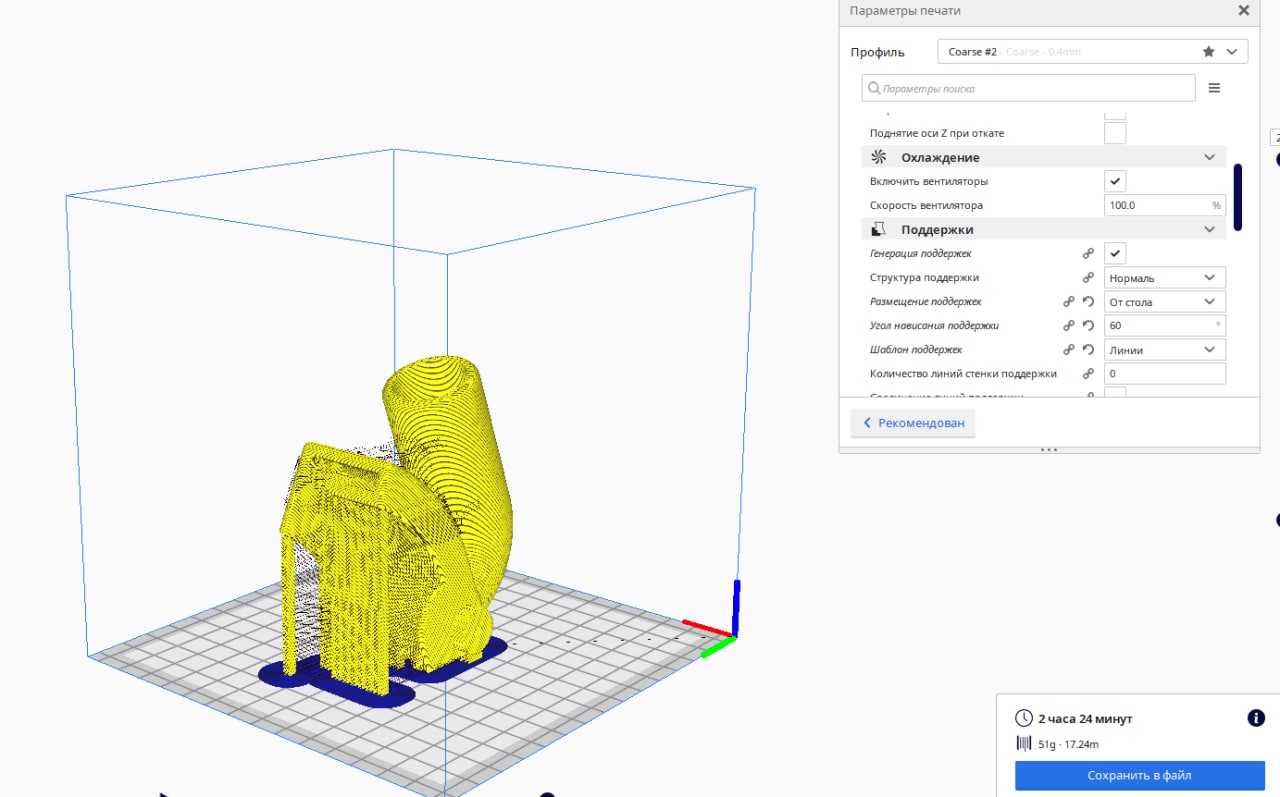Click the 2 часа 24 минут time estimate

tap(1085, 718)
